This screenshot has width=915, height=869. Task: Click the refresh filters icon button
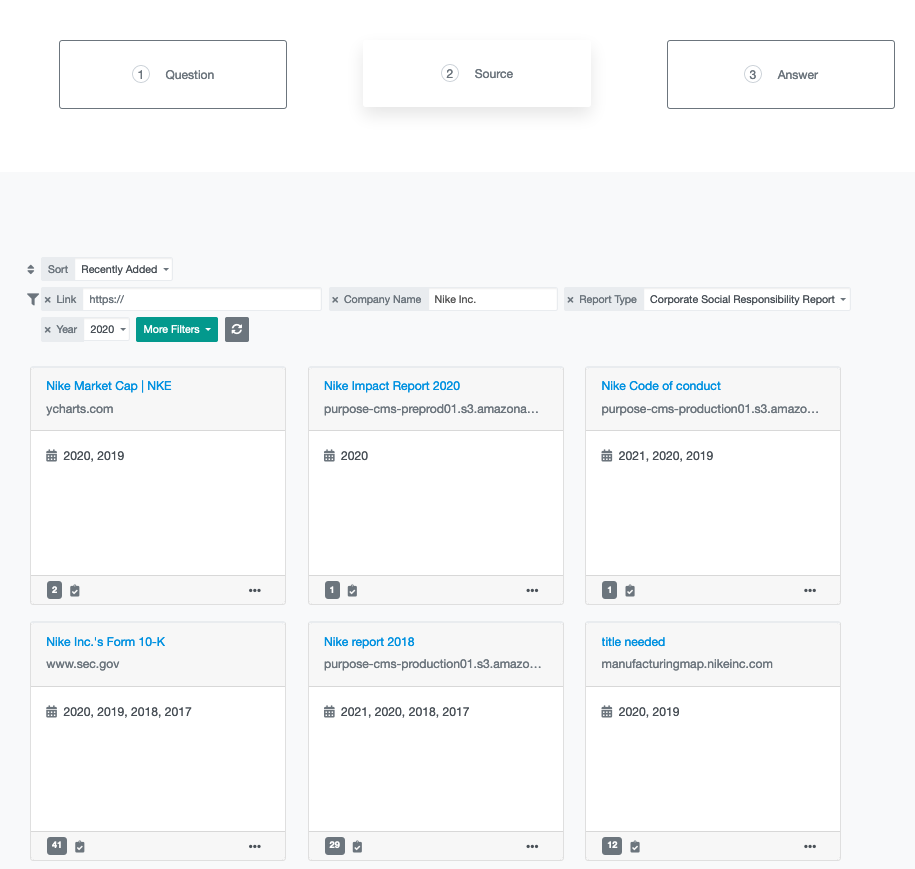point(237,330)
